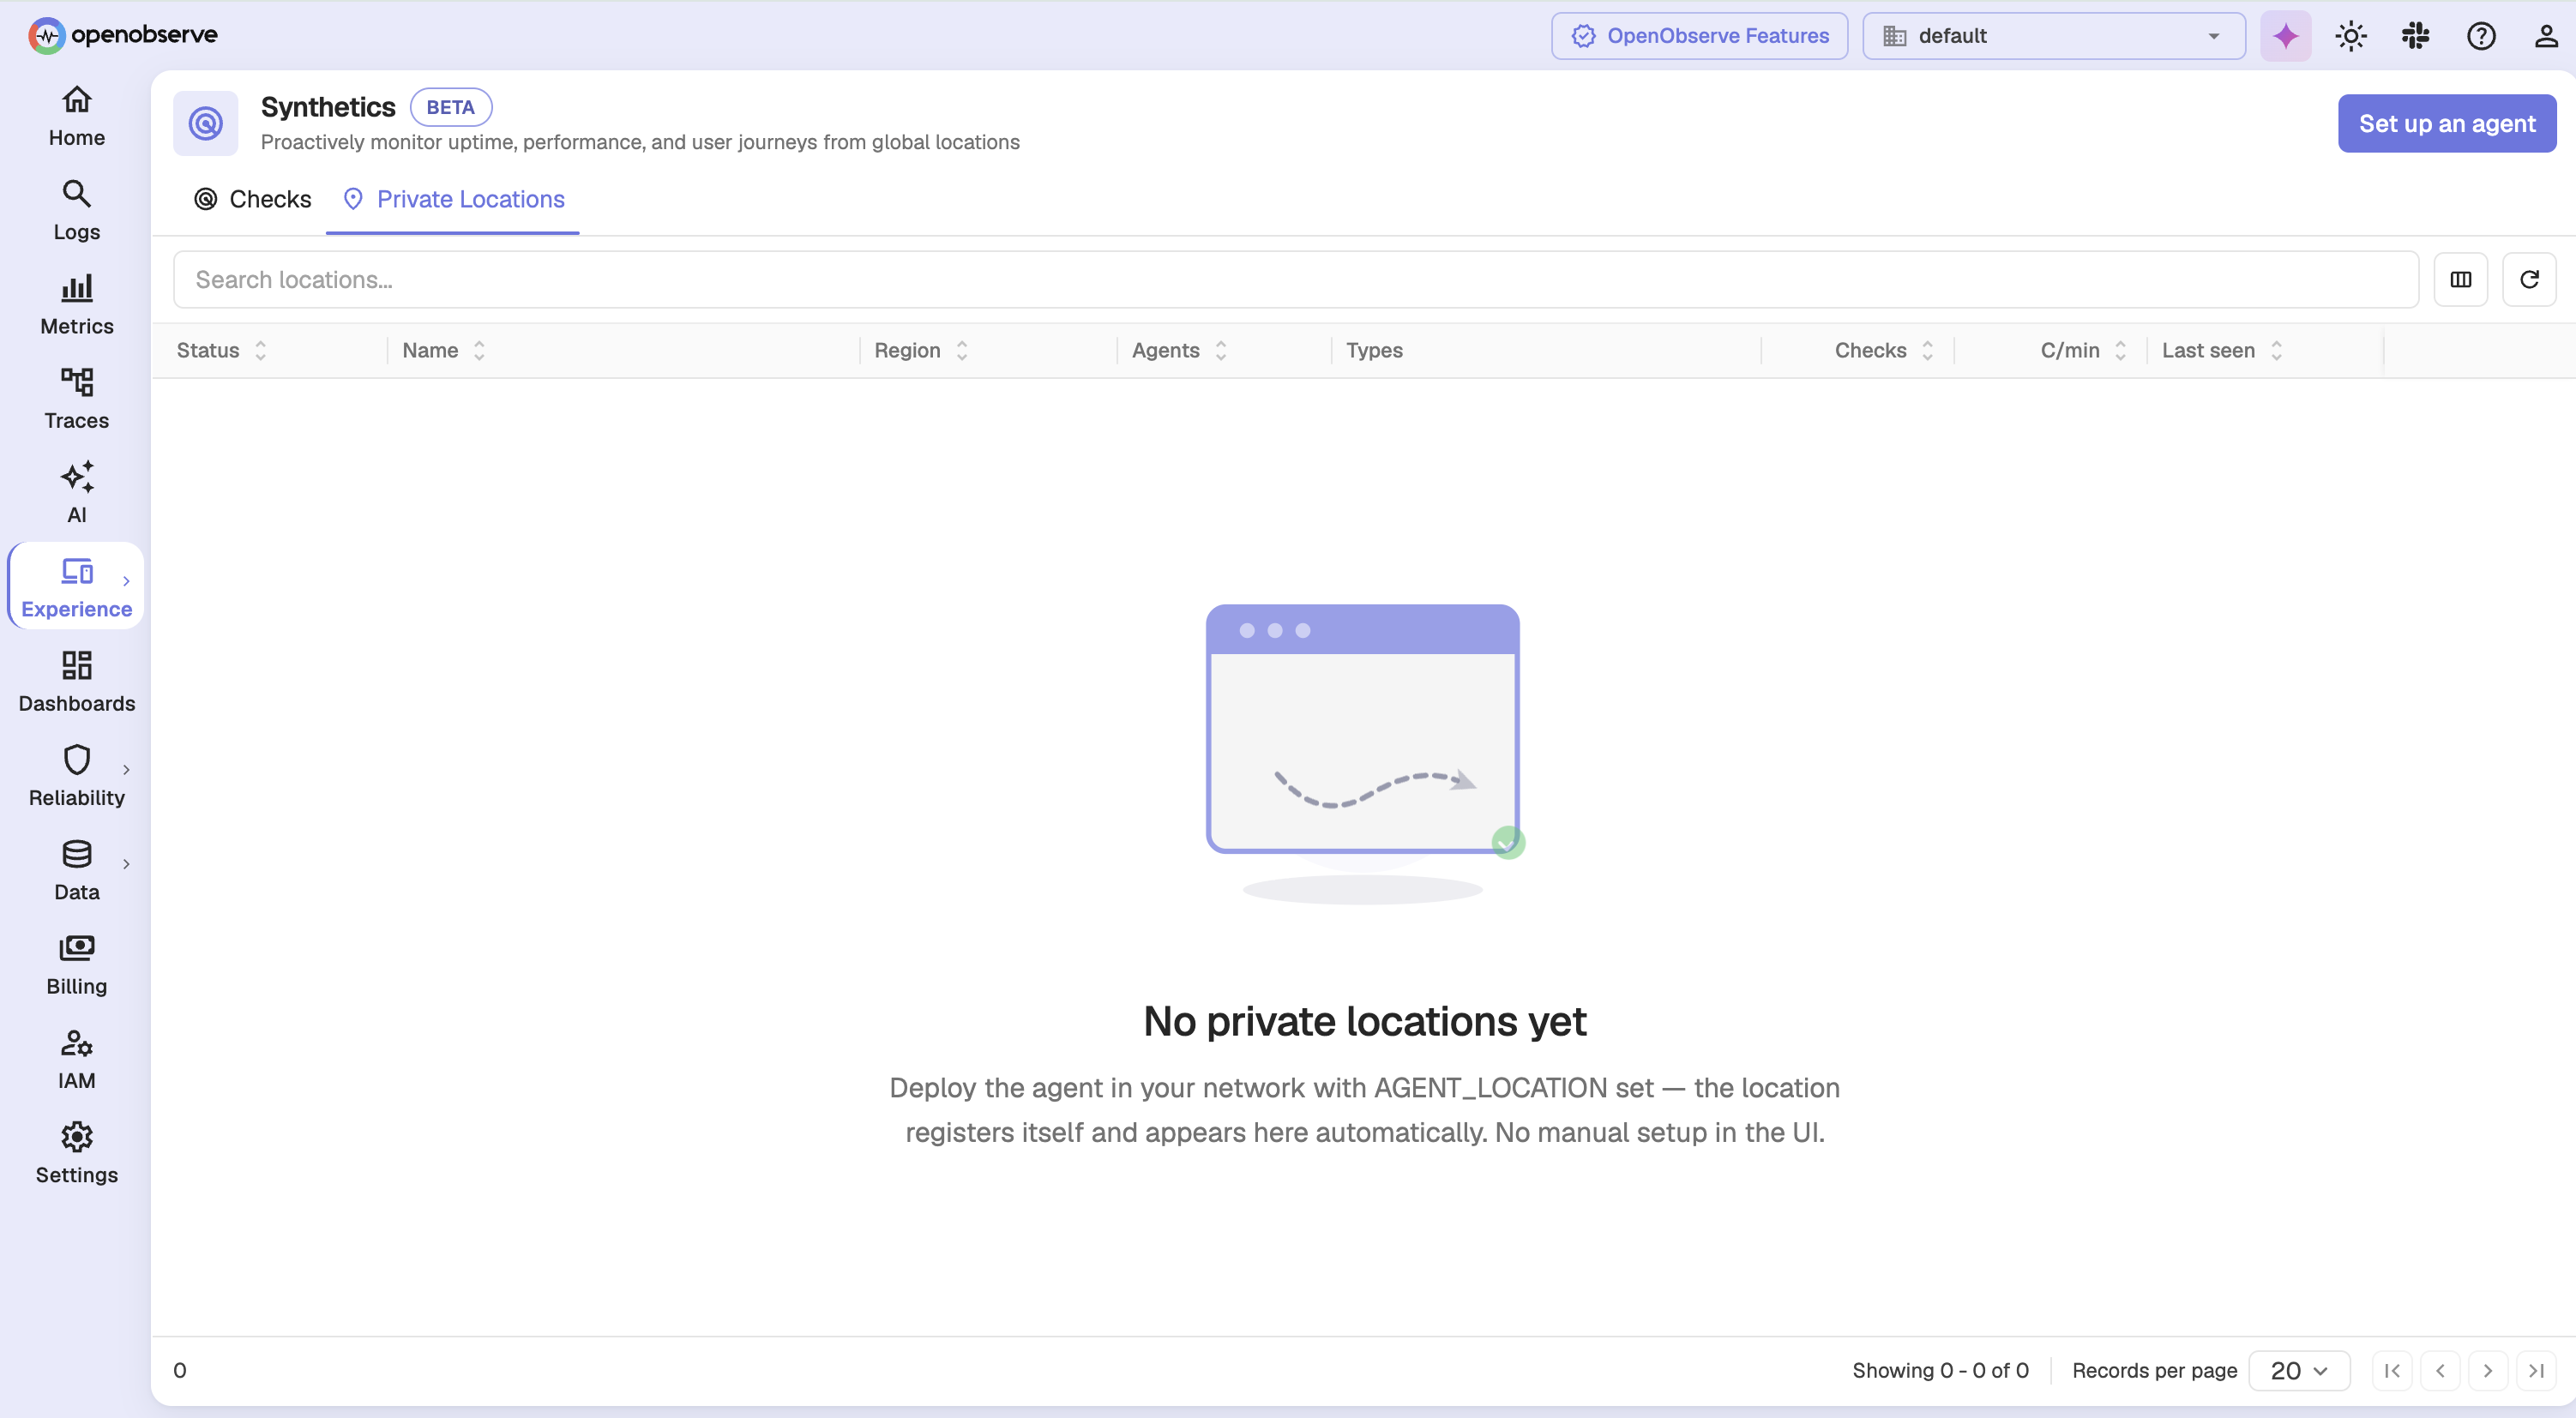Toggle the light/dark theme
The width and height of the screenshot is (2576, 1418).
2351,36
